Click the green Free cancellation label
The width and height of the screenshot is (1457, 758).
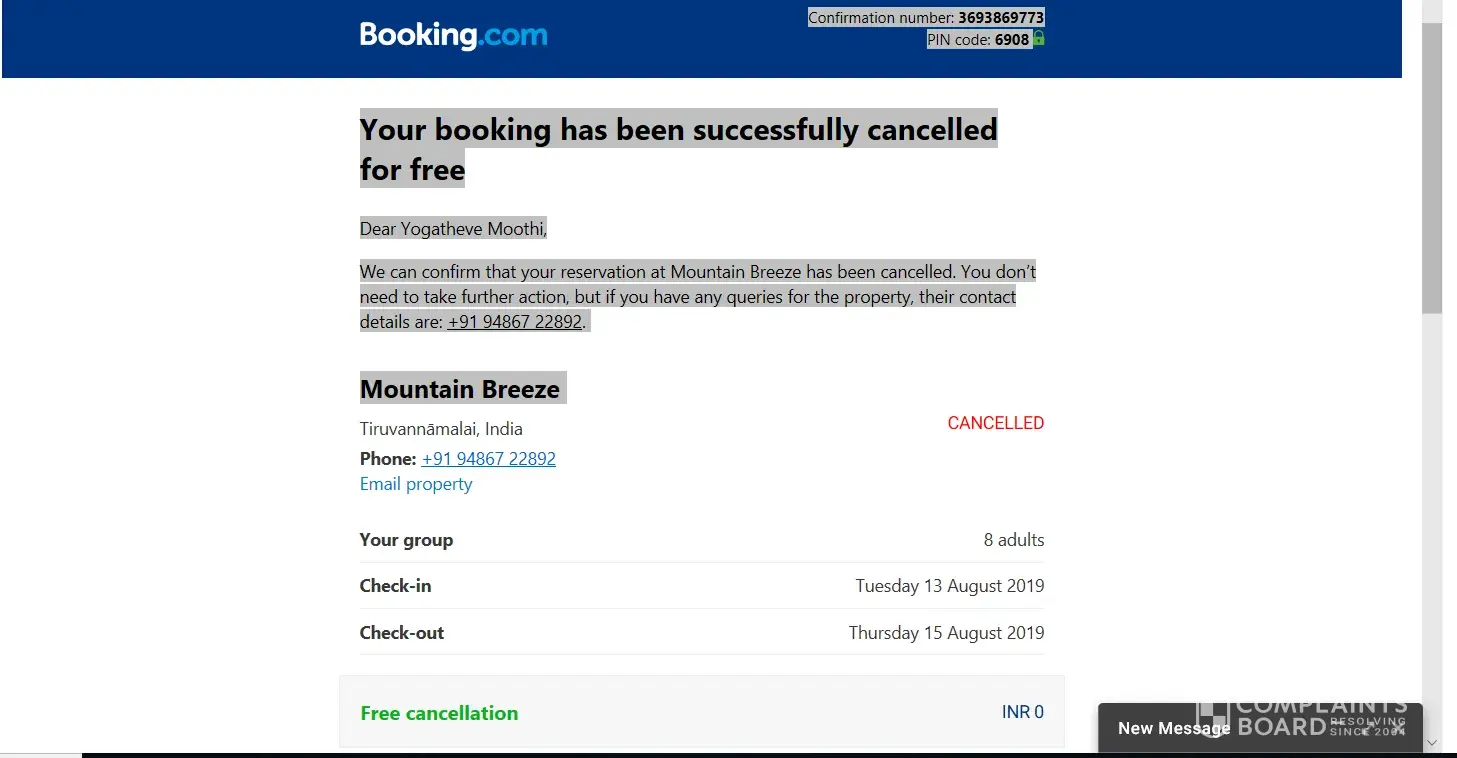coord(439,713)
